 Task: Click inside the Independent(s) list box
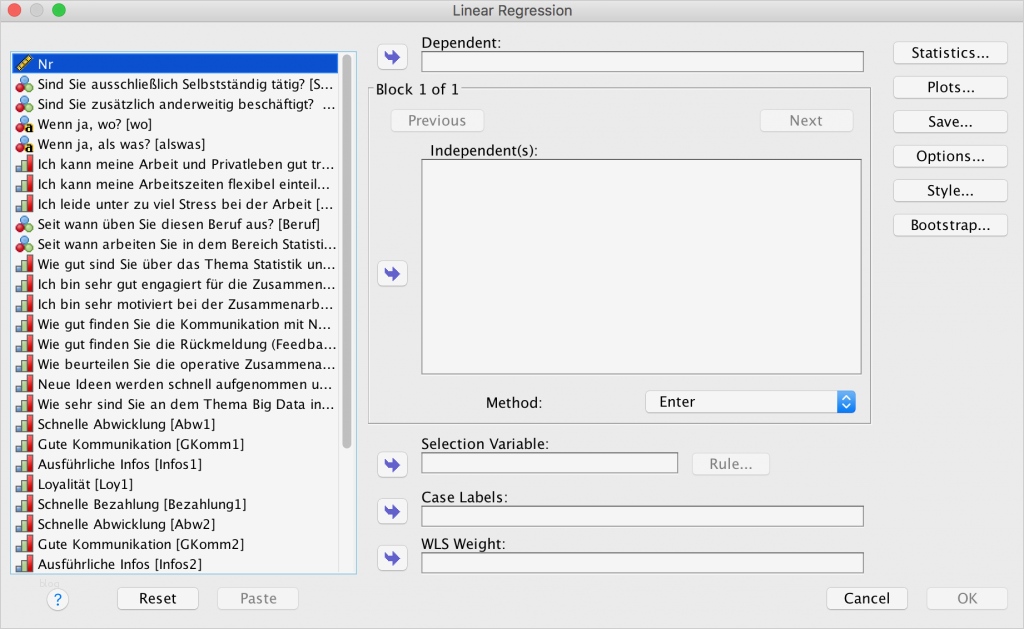[641, 266]
